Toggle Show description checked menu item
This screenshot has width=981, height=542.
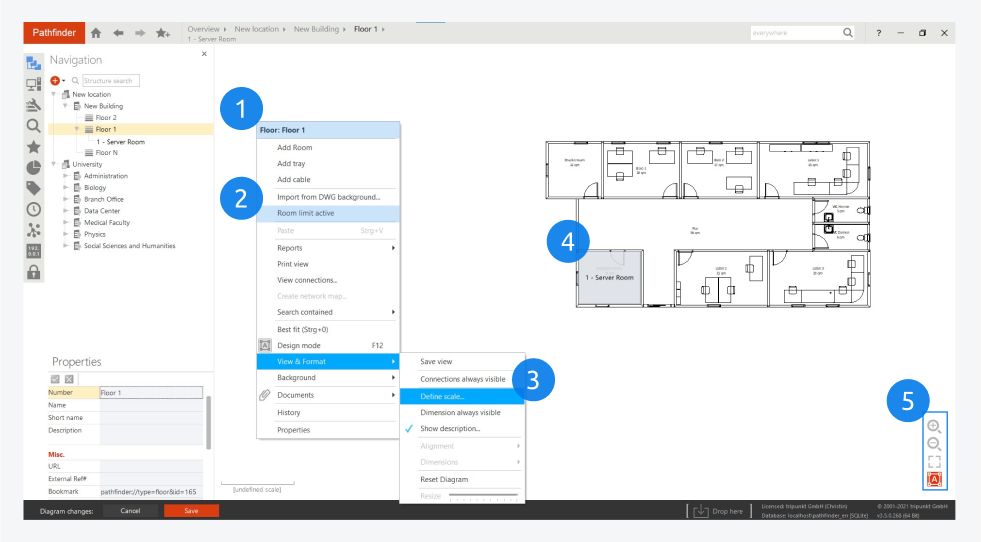coord(449,429)
